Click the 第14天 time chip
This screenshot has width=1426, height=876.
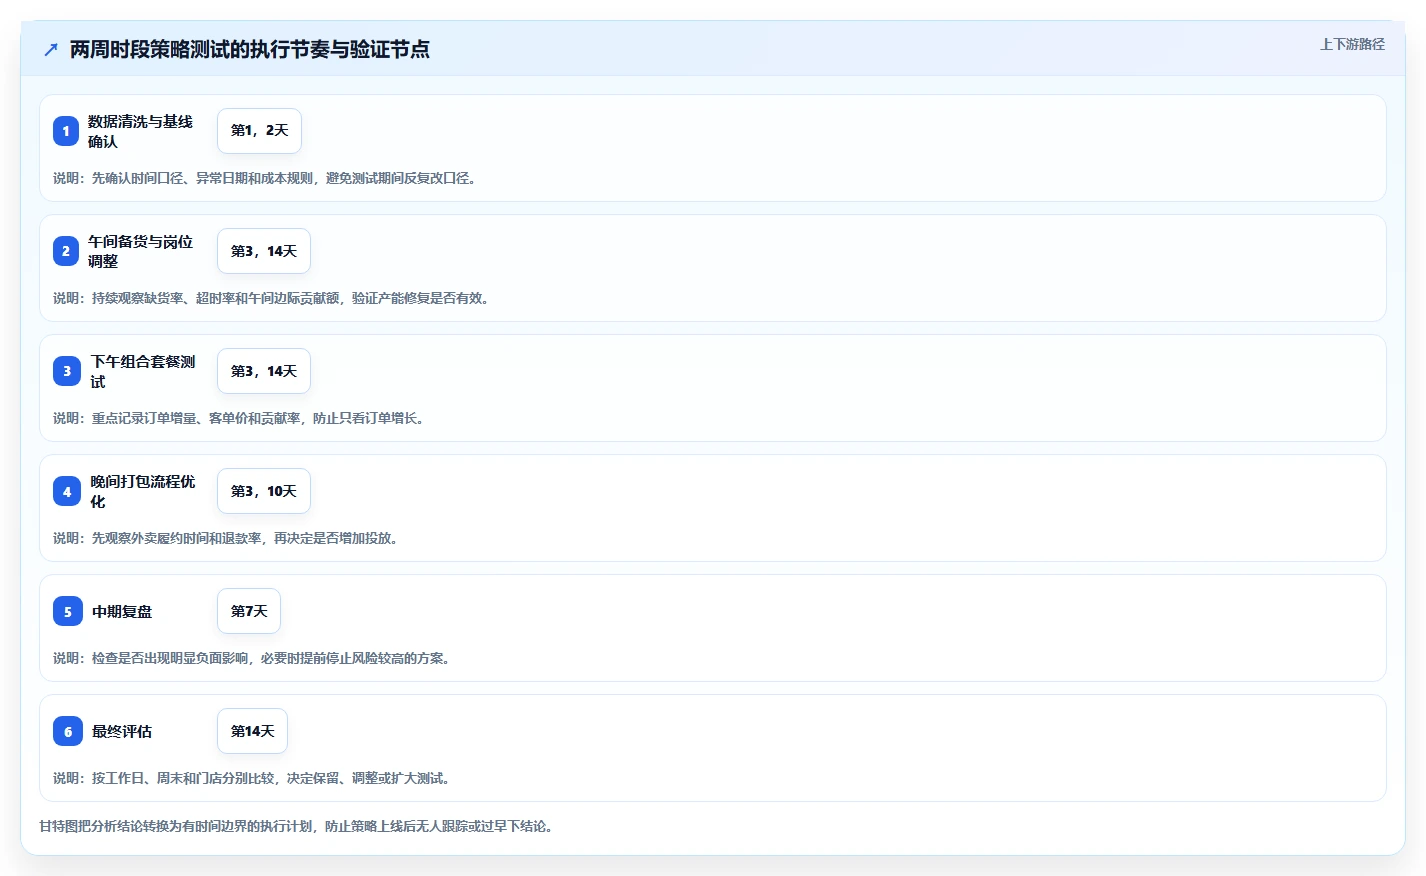(x=252, y=731)
